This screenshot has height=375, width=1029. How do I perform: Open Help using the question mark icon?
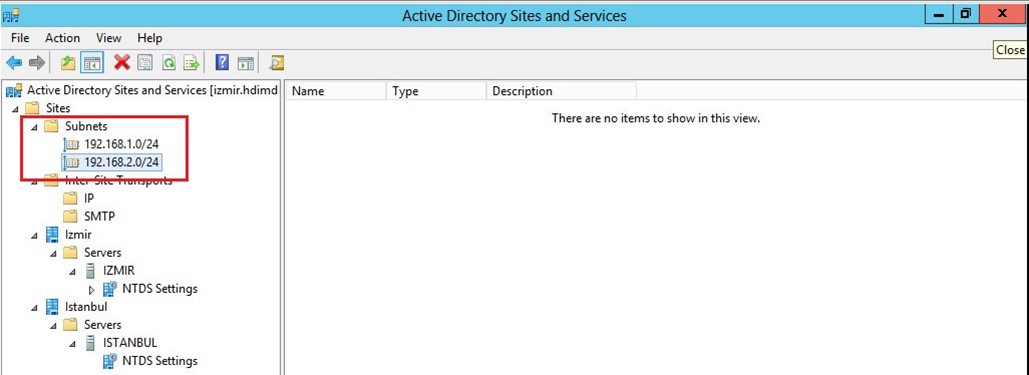pyautogui.click(x=222, y=63)
